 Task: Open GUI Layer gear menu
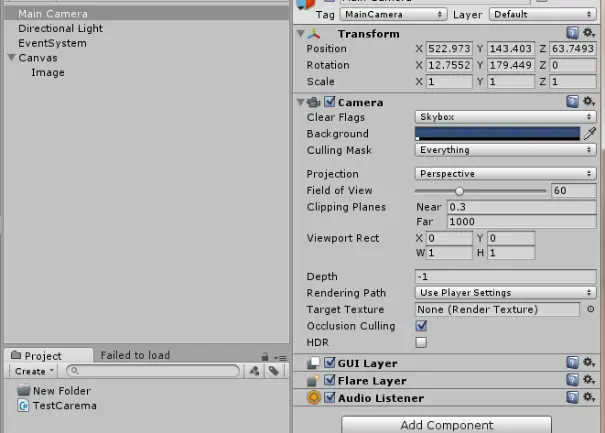click(x=588, y=362)
